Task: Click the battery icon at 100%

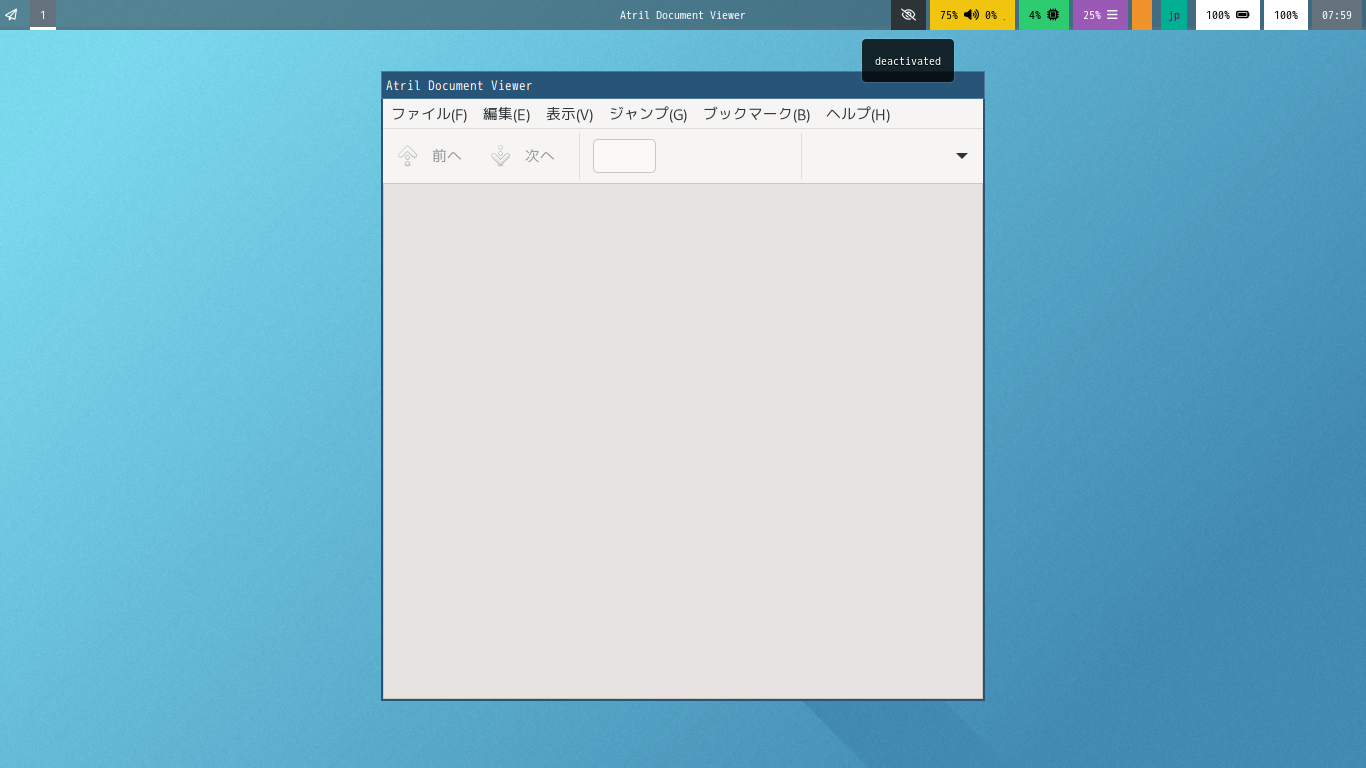Action: coord(1243,15)
